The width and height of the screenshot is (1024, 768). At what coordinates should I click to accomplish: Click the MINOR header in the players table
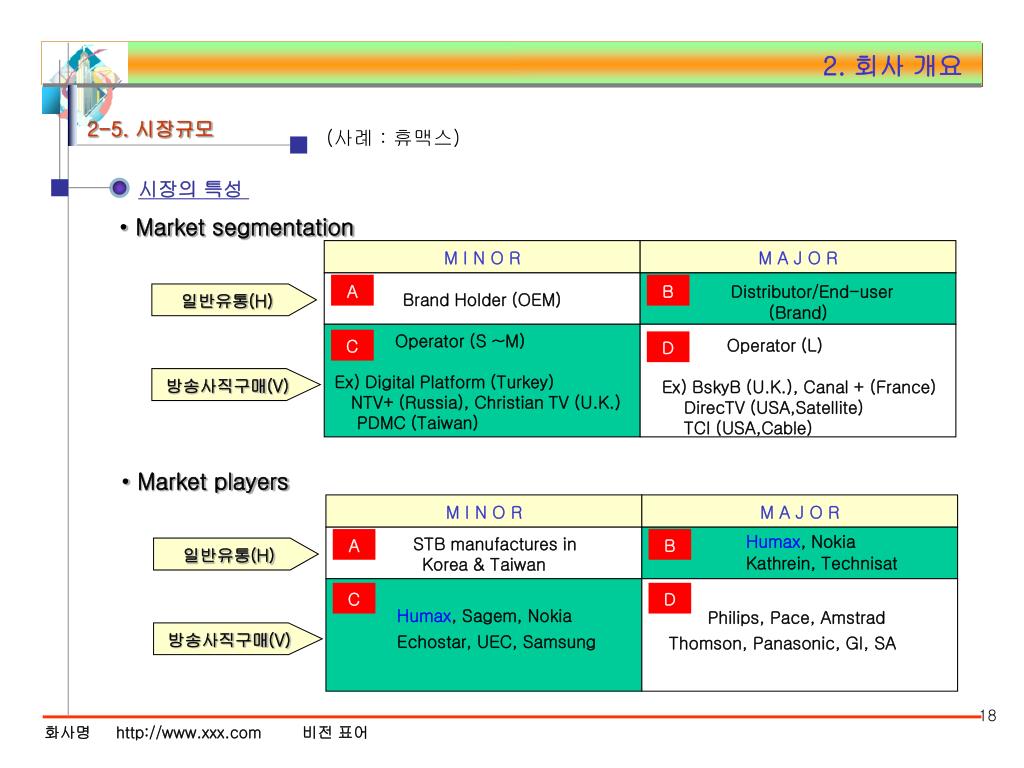(485, 513)
